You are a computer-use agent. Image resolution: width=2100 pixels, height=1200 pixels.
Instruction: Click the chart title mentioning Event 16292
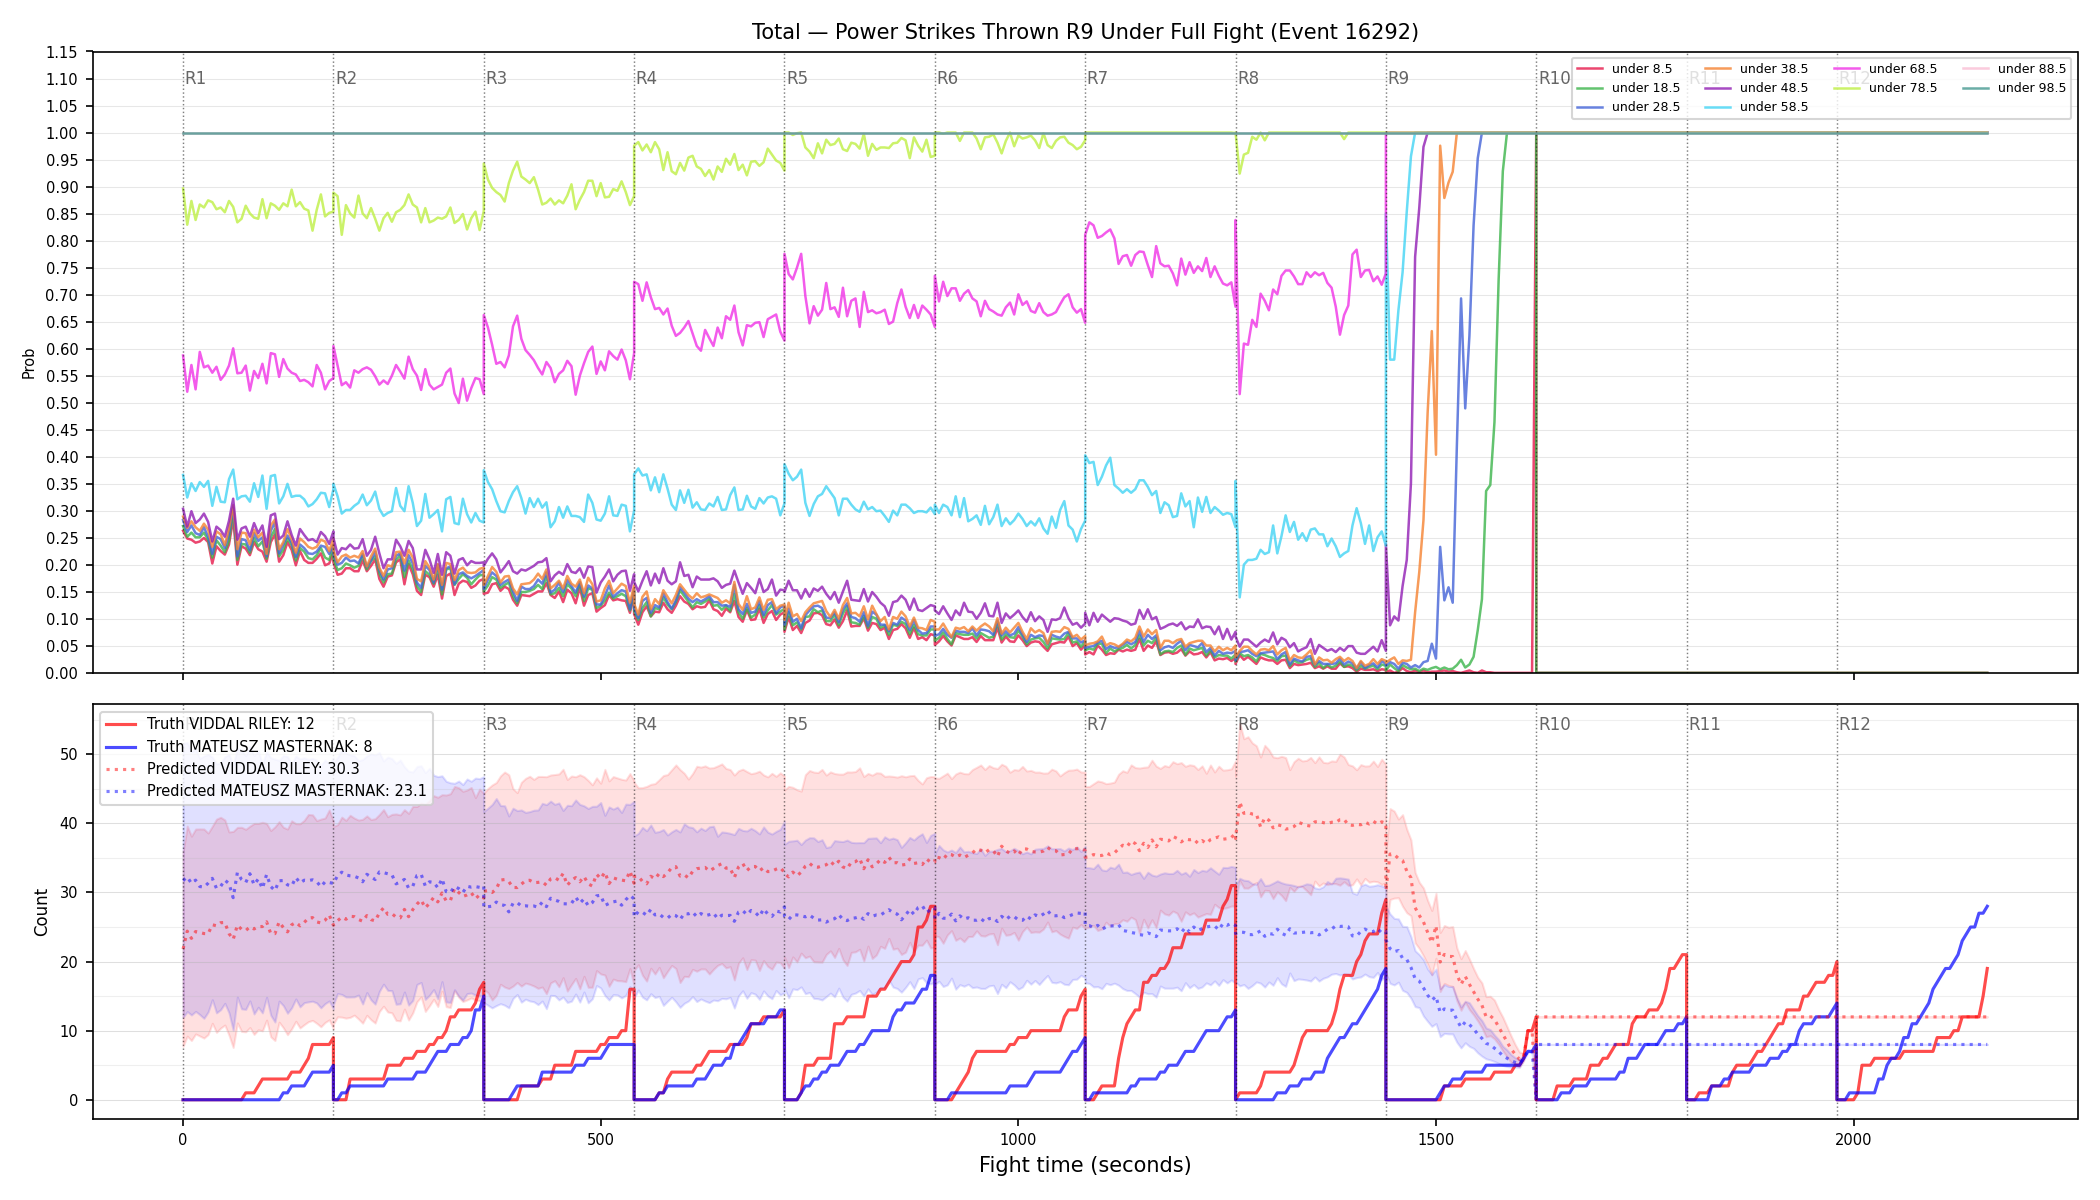coord(1085,32)
